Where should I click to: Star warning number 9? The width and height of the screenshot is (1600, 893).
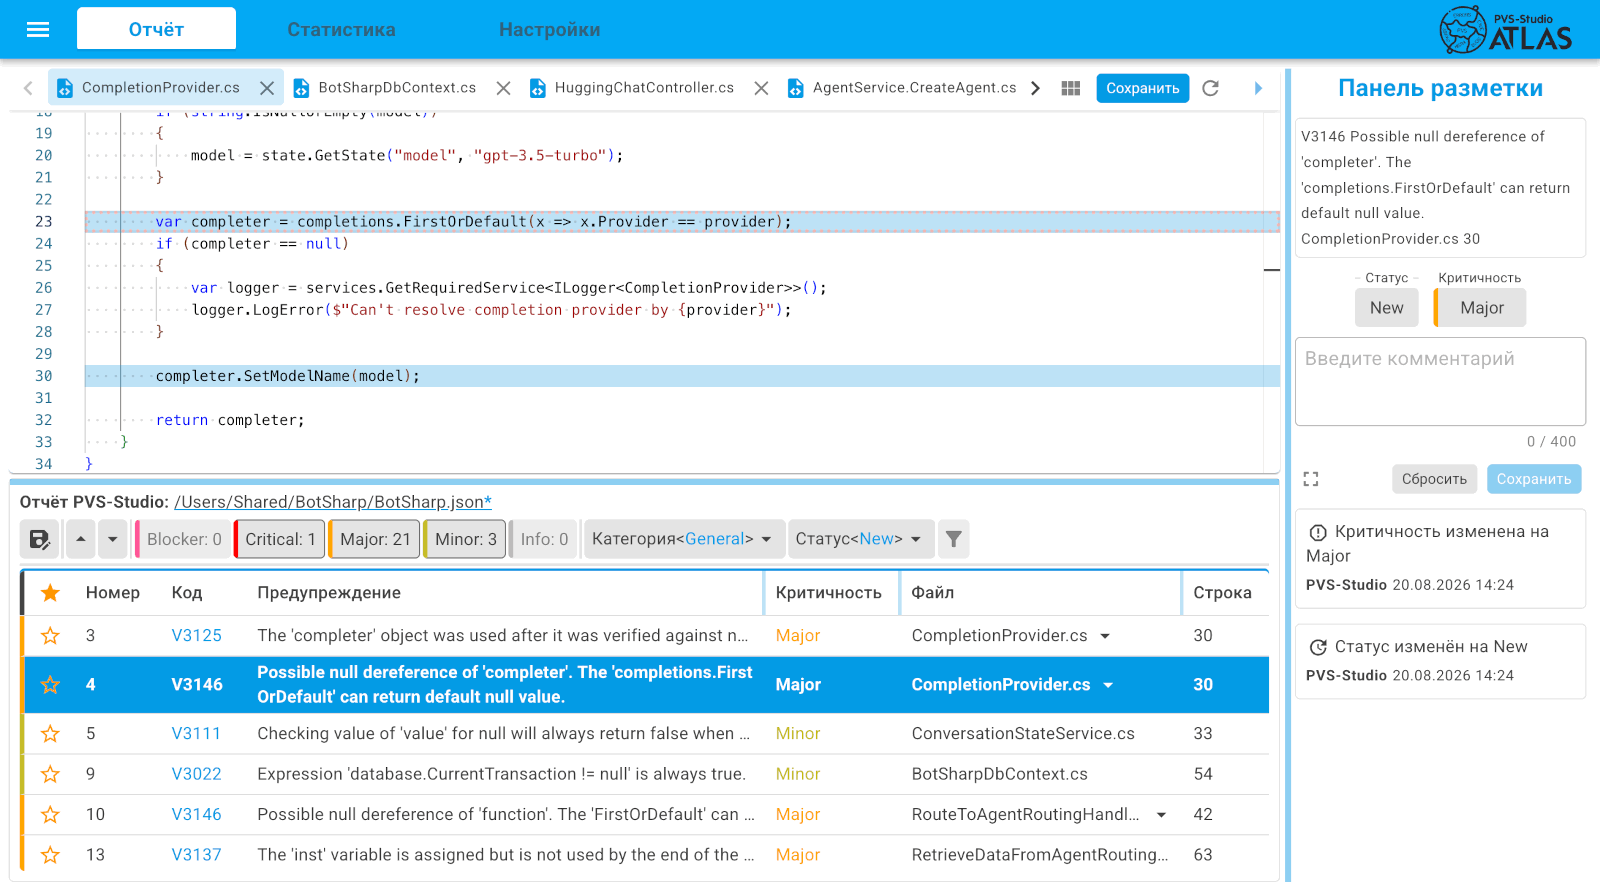pyautogui.click(x=50, y=774)
